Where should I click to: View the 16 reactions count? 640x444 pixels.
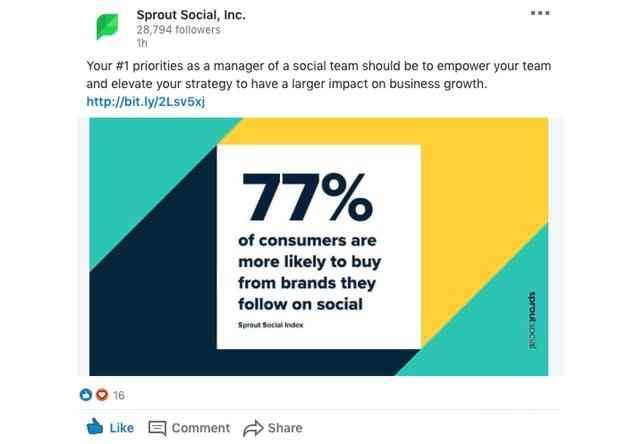(x=119, y=395)
